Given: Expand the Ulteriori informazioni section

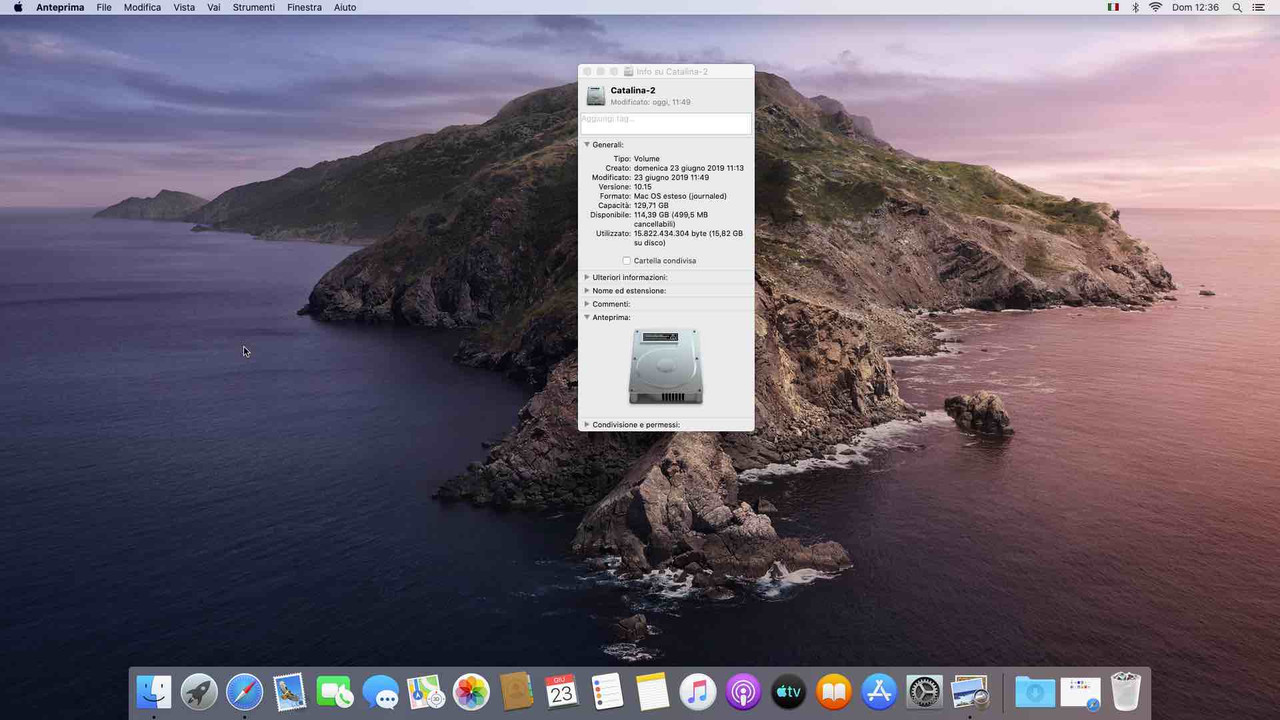Looking at the screenshot, I should point(587,277).
